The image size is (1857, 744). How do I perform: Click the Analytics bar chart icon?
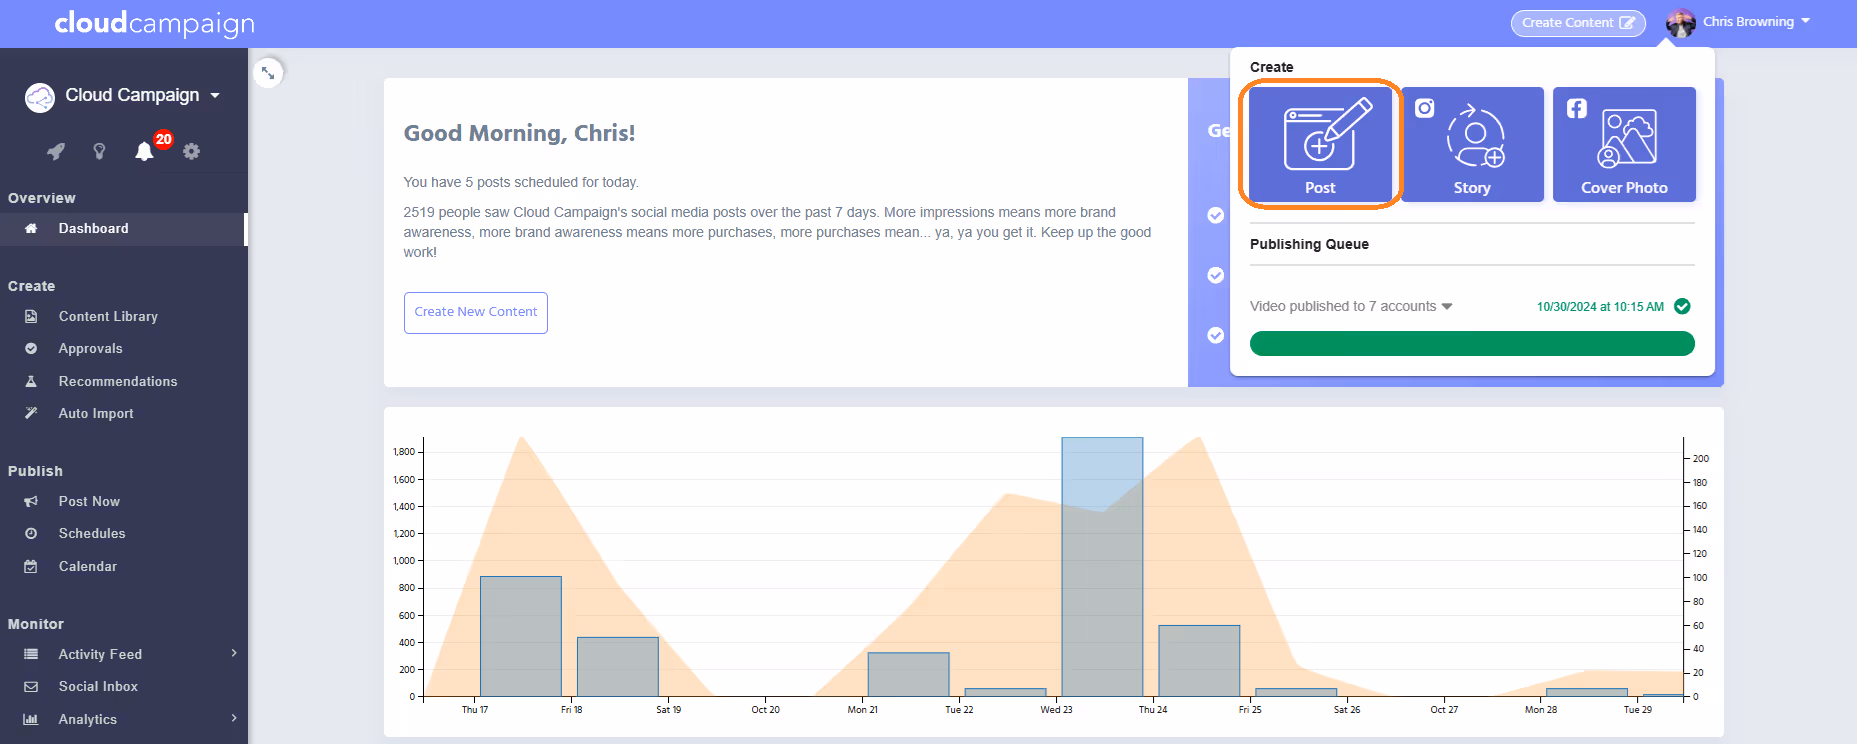(31, 719)
